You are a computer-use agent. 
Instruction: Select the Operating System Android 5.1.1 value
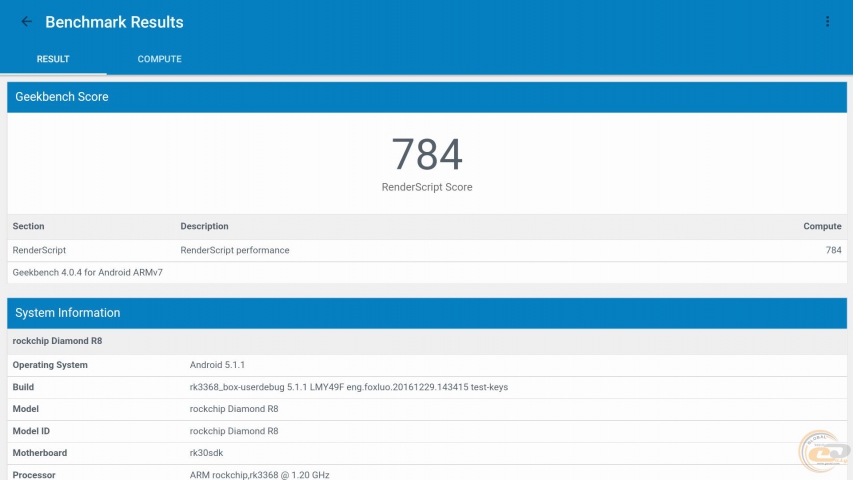coord(217,365)
